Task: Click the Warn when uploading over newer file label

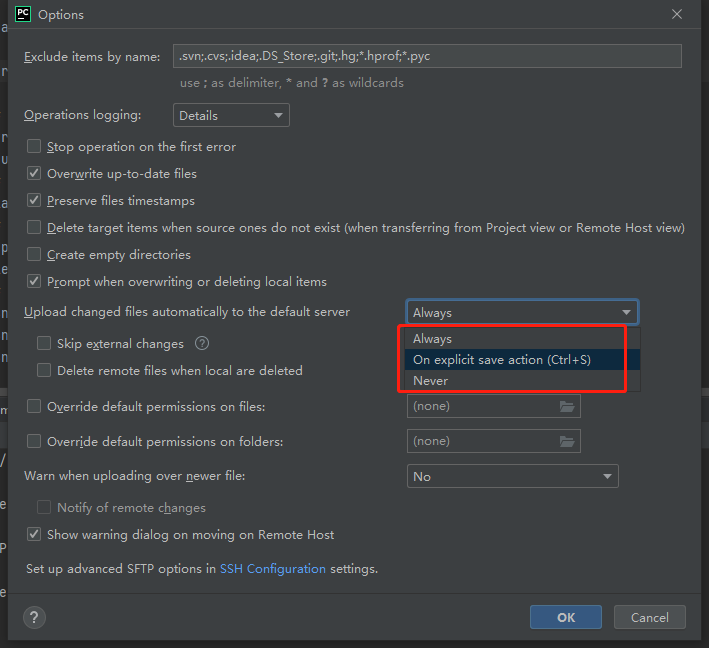Action: coord(135,476)
